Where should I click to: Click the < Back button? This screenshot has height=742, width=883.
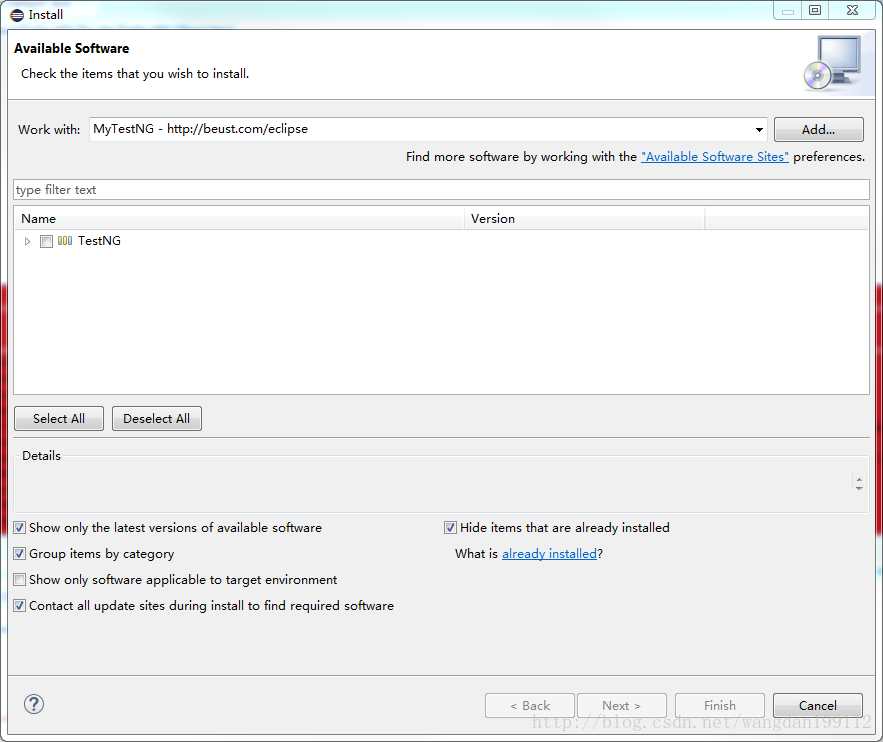(530, 705)
